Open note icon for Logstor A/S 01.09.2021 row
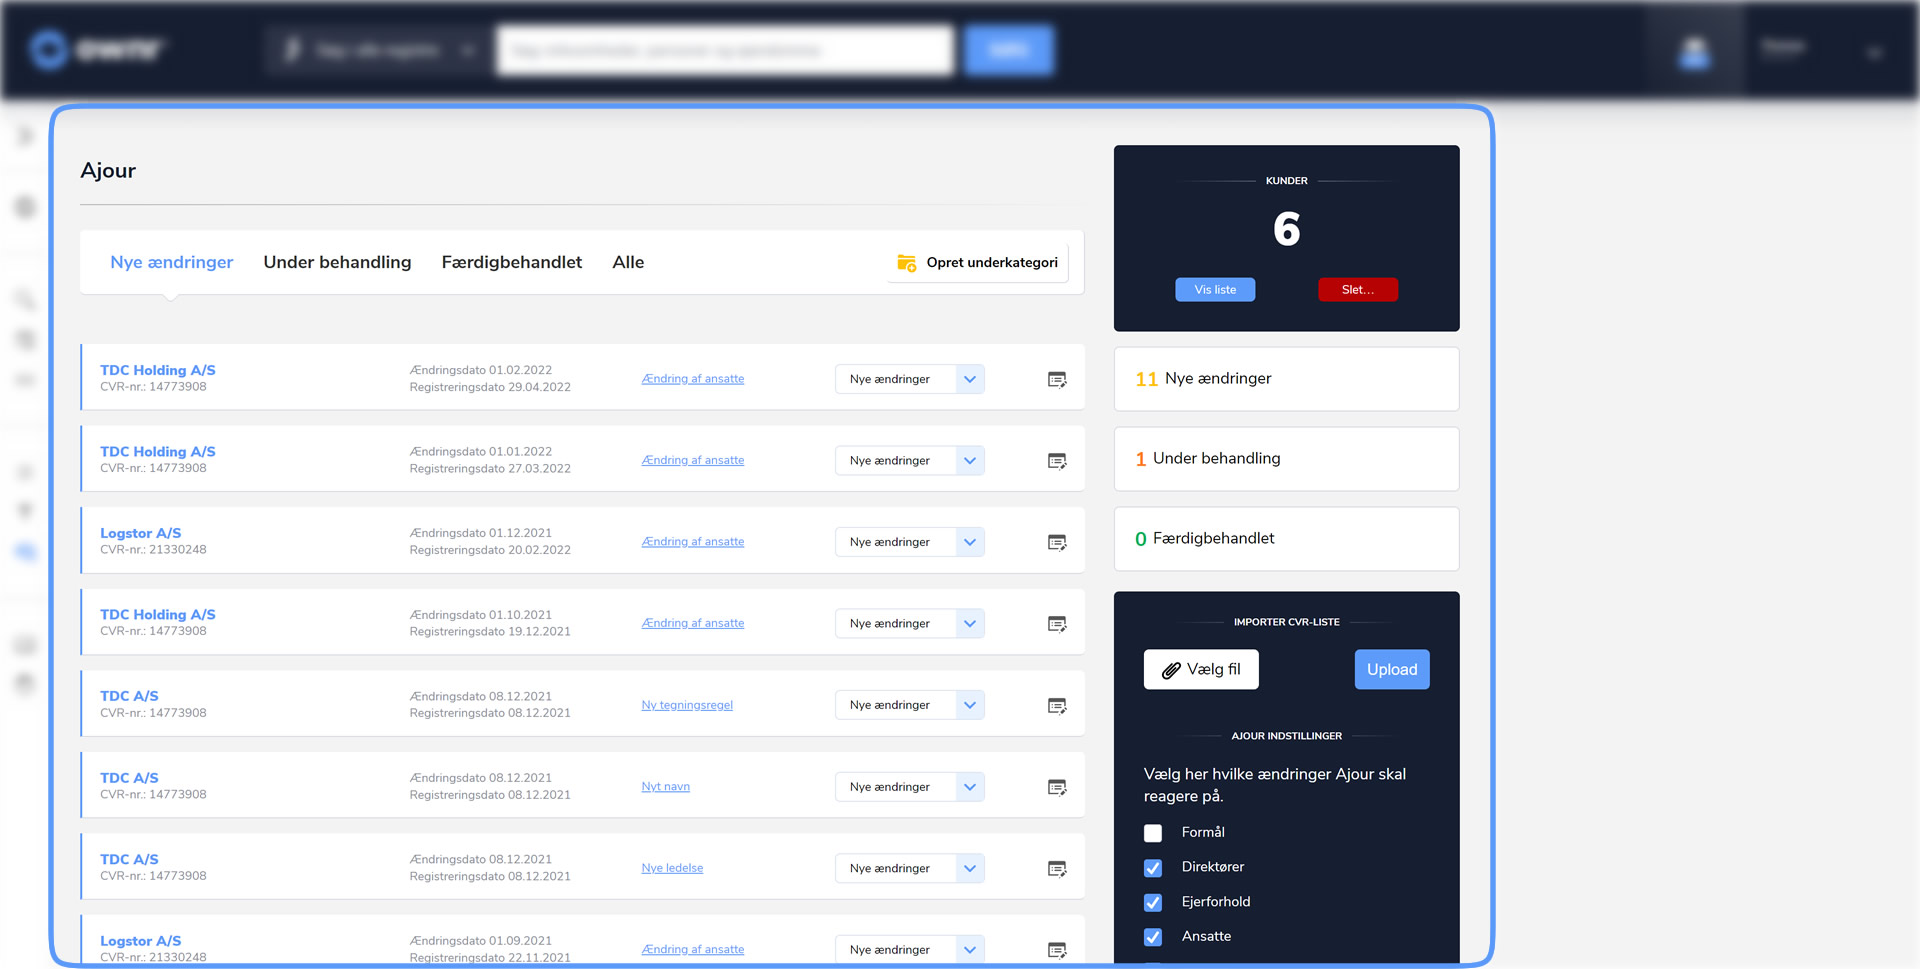The height and width of the screenshot is (969, 1920). 1057,950
